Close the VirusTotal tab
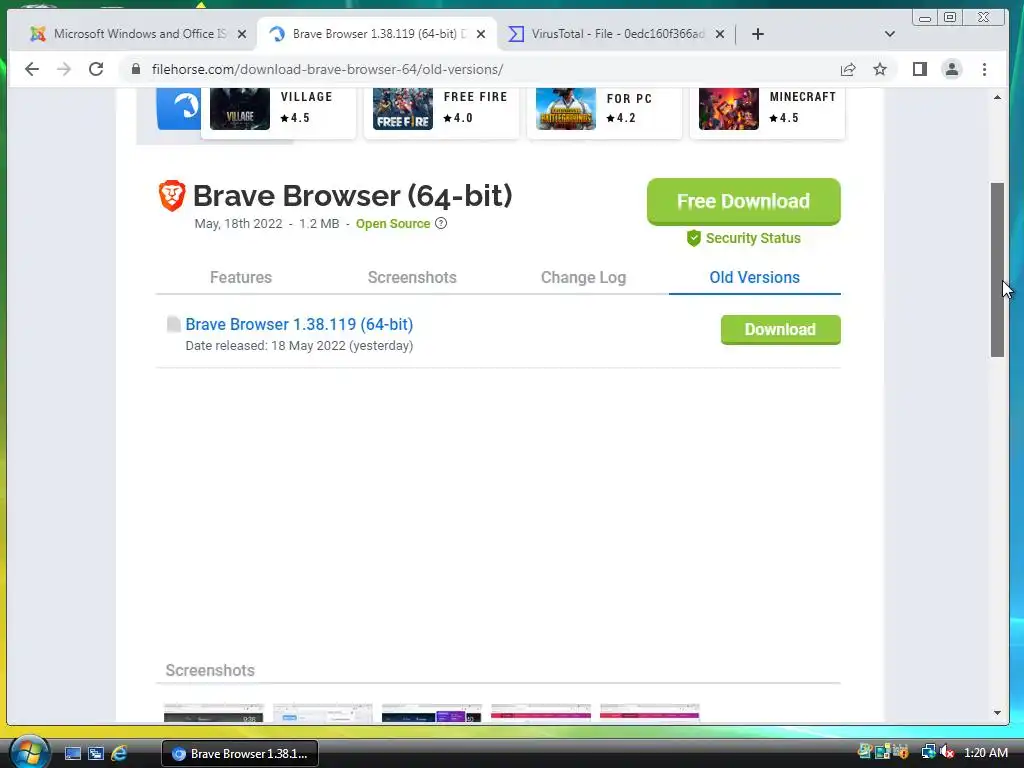Image resolution: width=1024 pixels, height=768 pixels. point(720,34)
